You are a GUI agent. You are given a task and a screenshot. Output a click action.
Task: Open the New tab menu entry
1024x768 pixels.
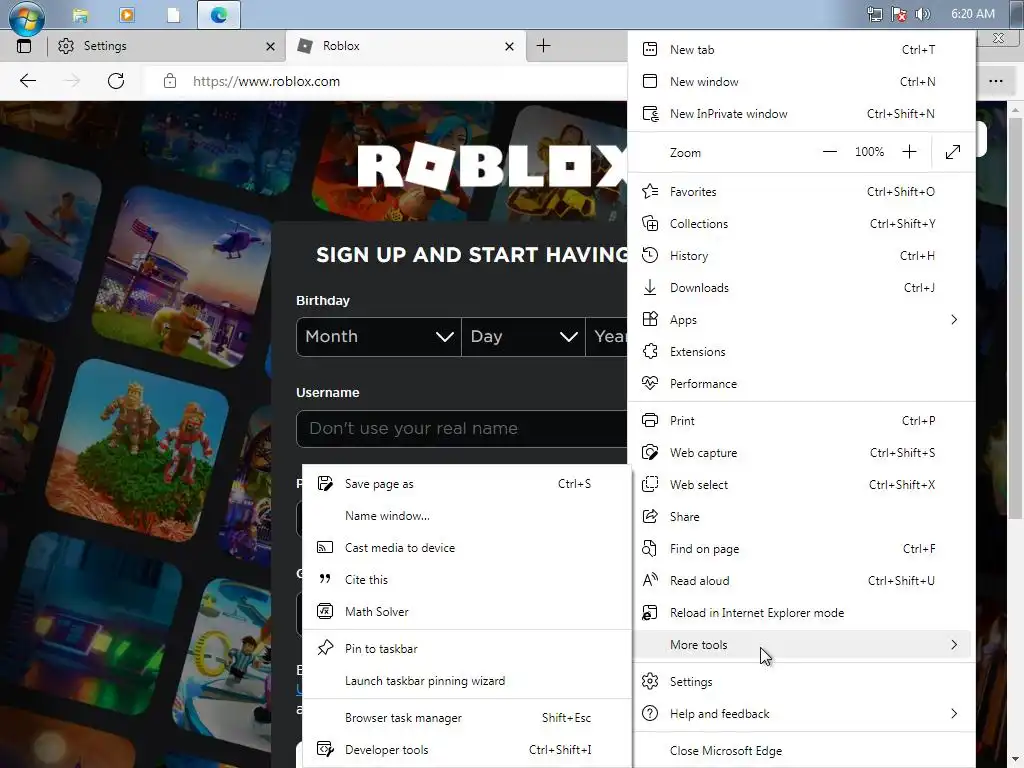pos(801,50)
